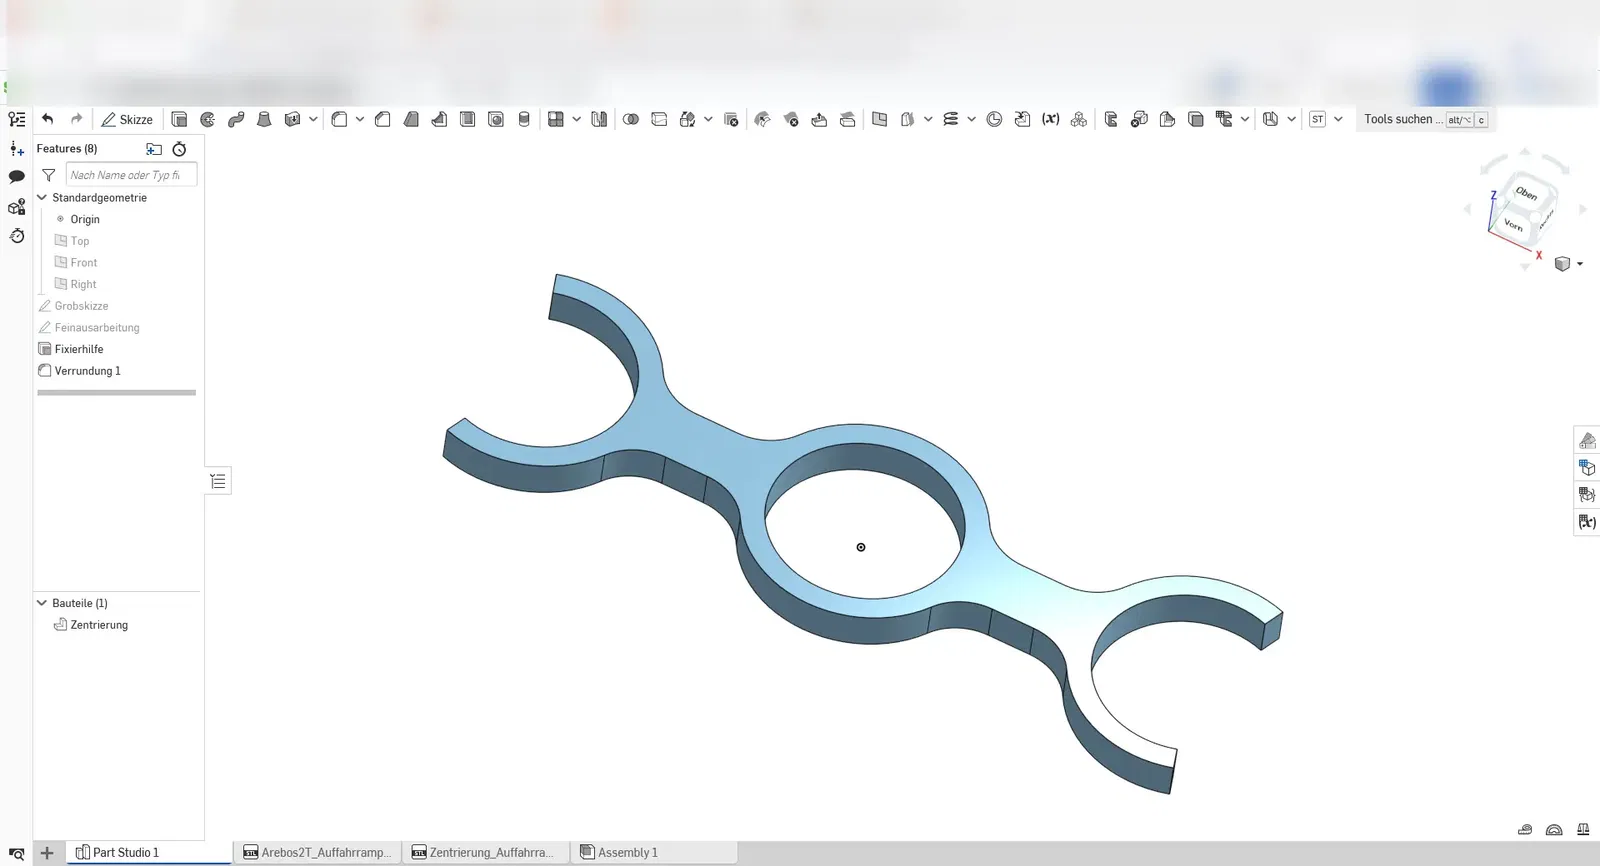Click the feature filter input field
Image resolution: width=1600 pixels, height=866 pixels.
pos(131,175)
